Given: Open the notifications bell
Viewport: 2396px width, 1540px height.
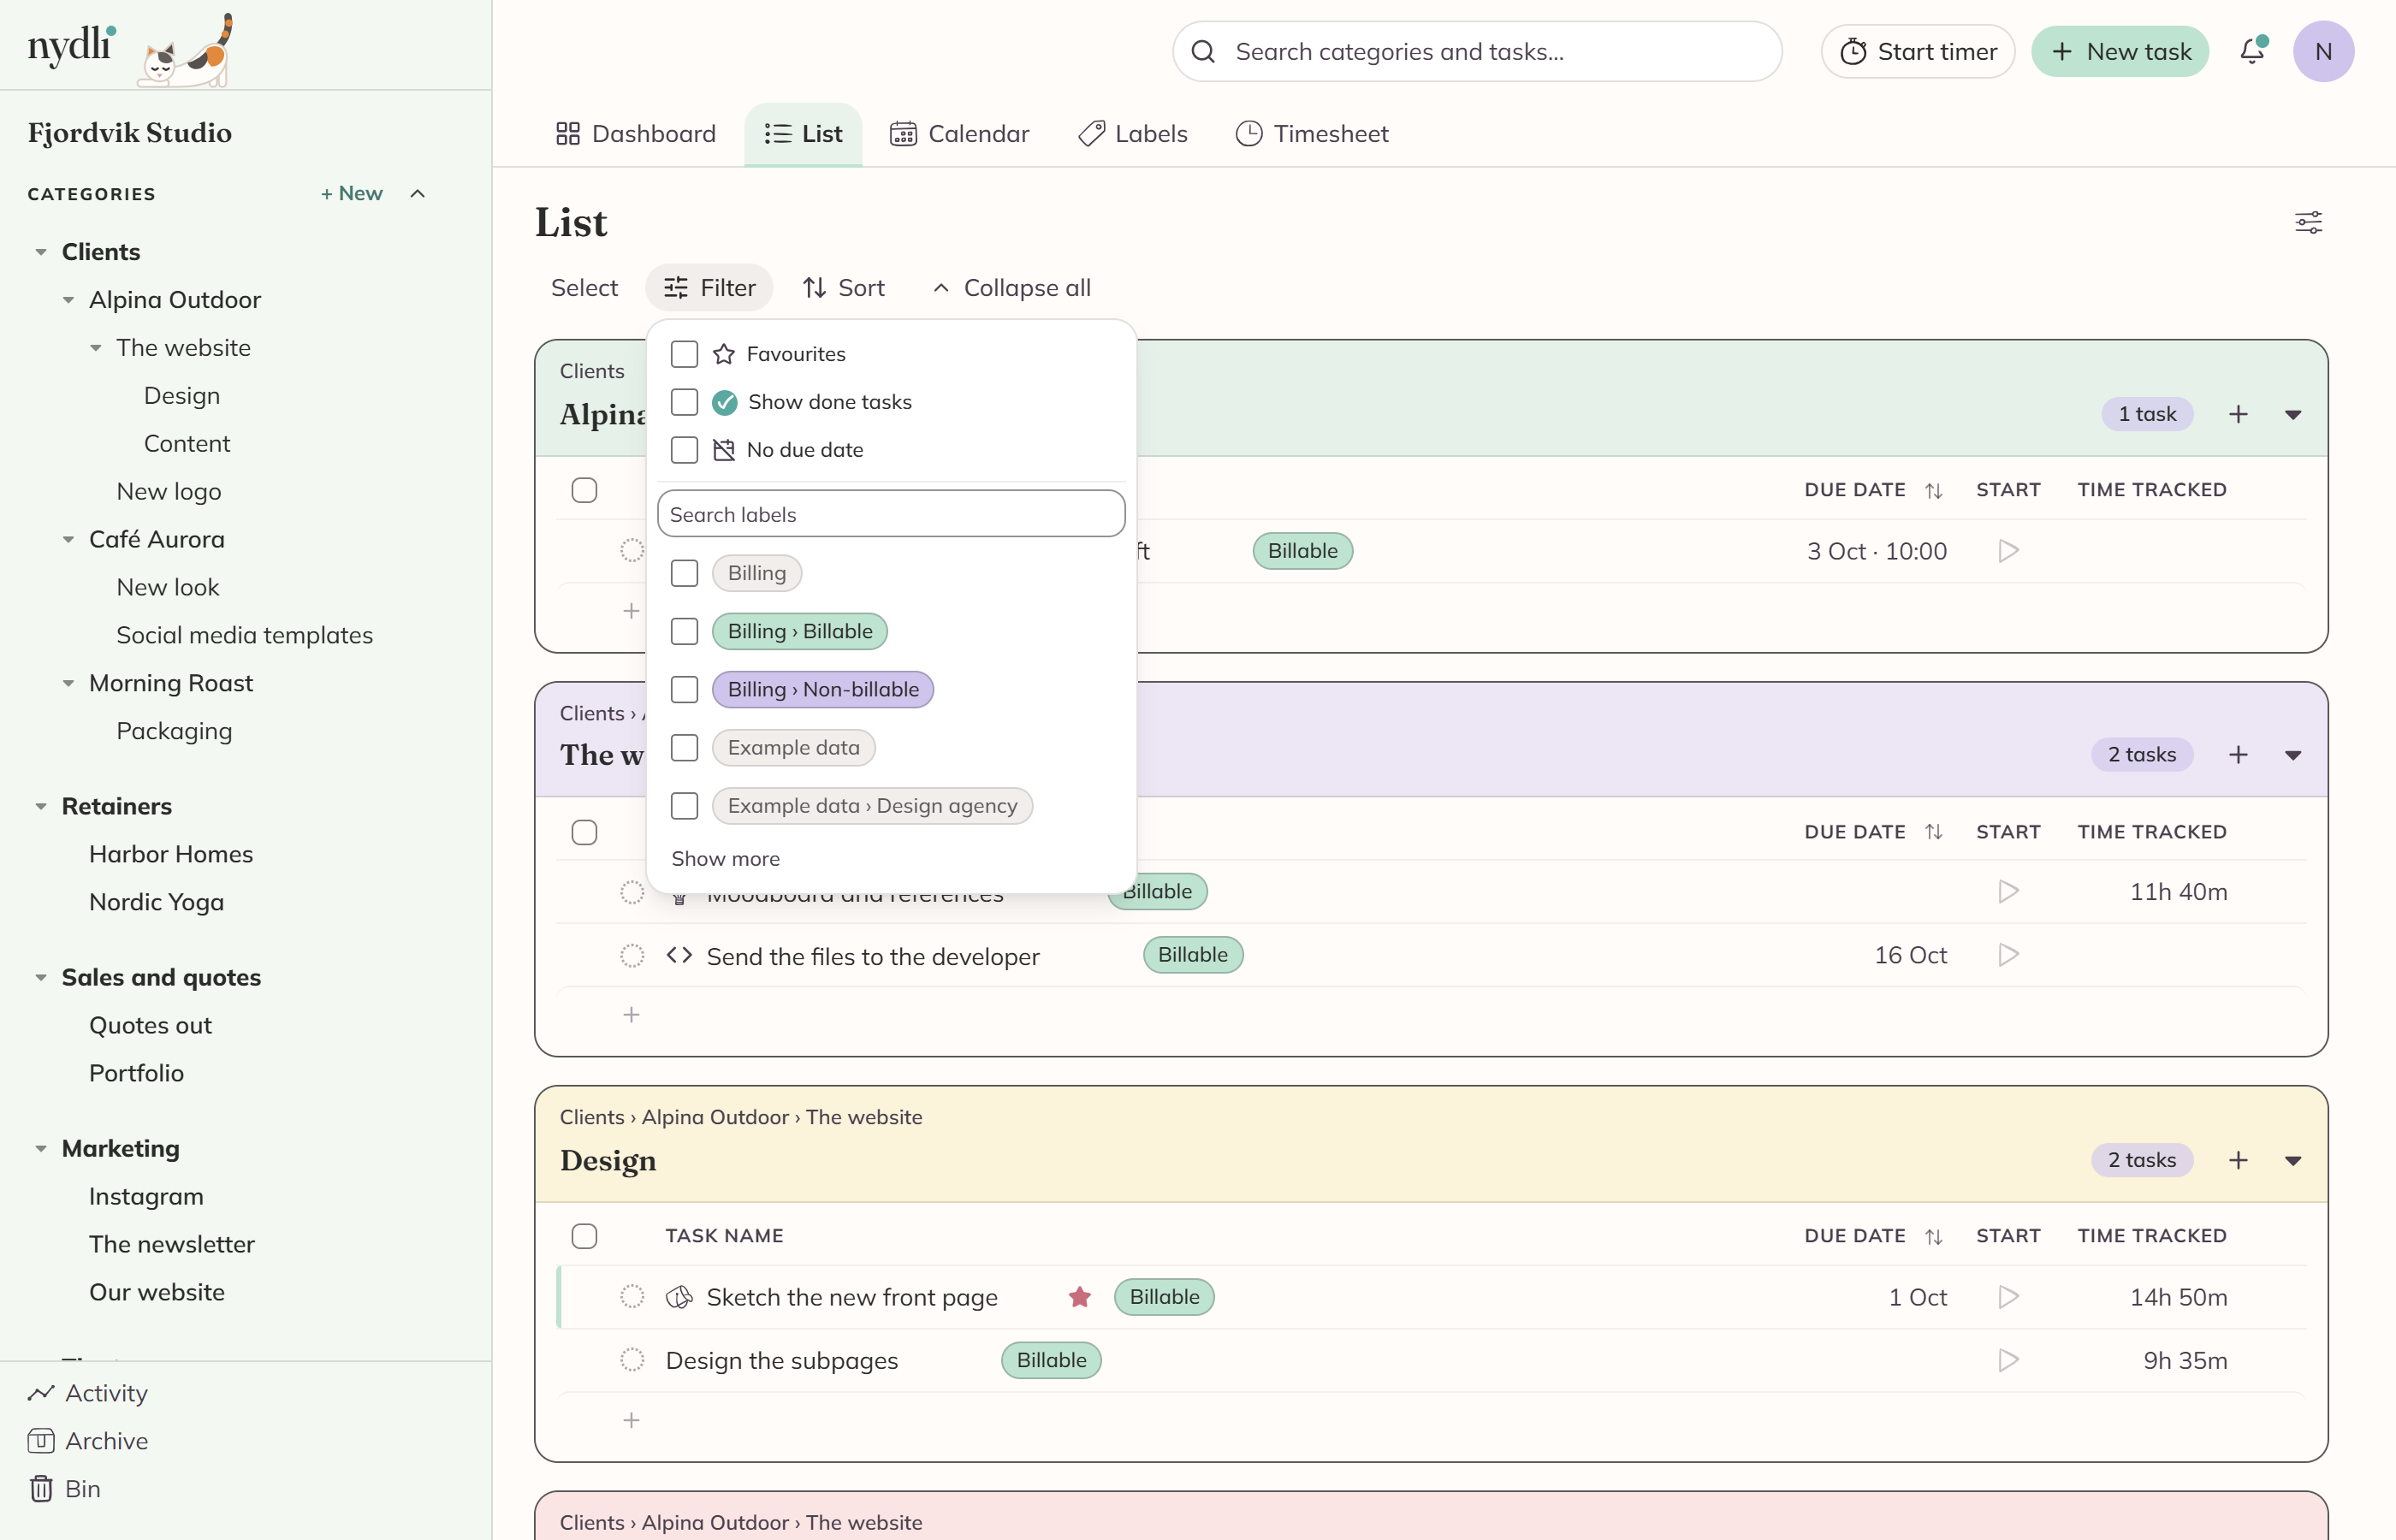Looking at the screenshot, I should (x=2252, y=51).
